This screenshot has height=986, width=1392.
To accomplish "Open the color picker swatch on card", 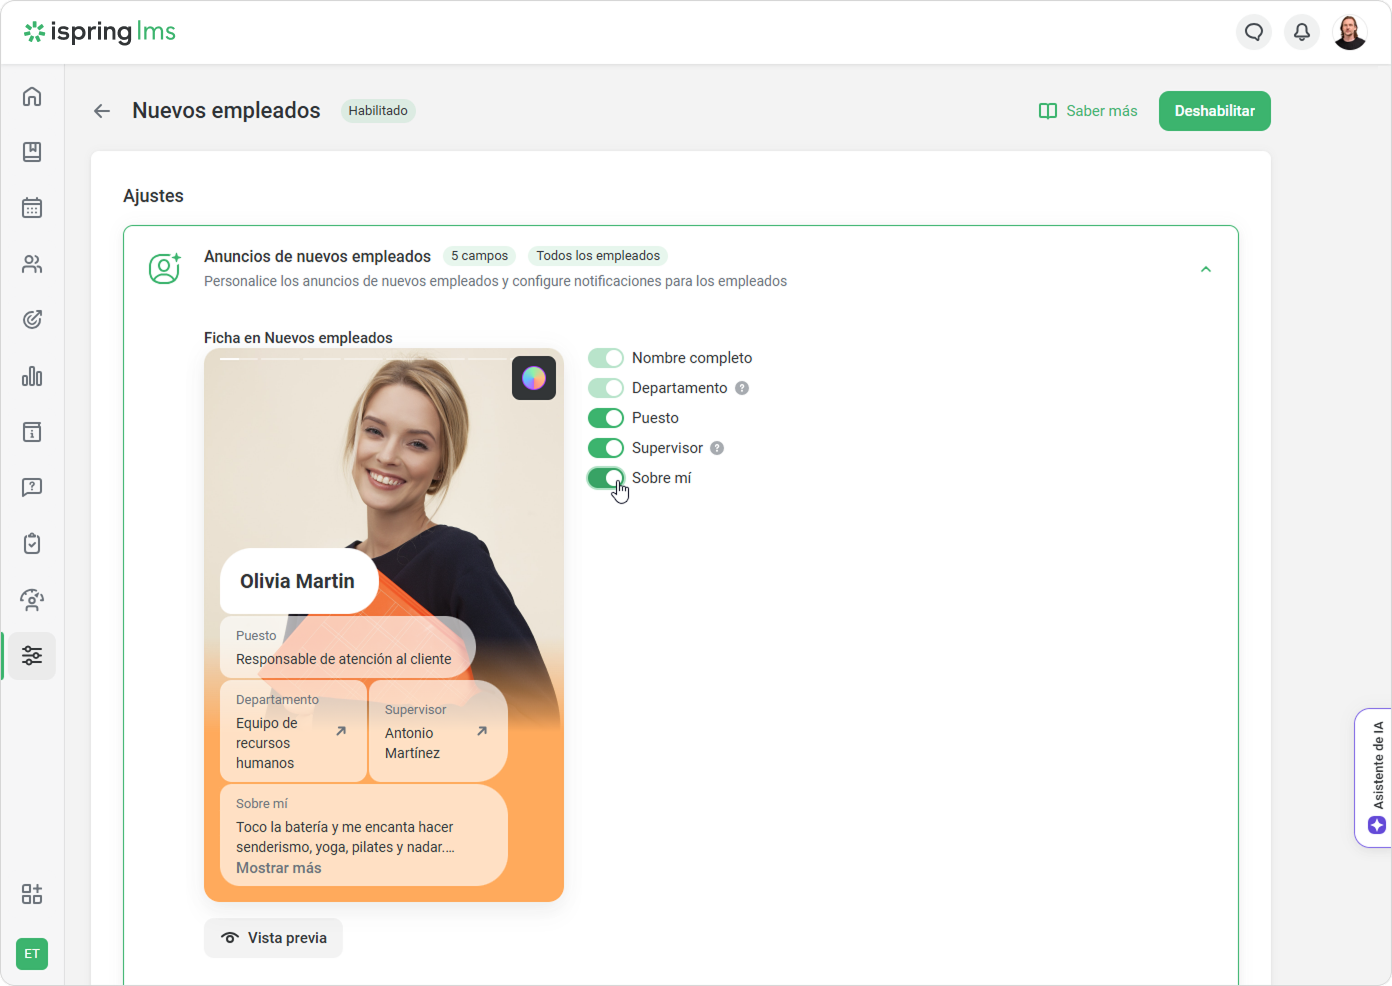I will [534, 378].
